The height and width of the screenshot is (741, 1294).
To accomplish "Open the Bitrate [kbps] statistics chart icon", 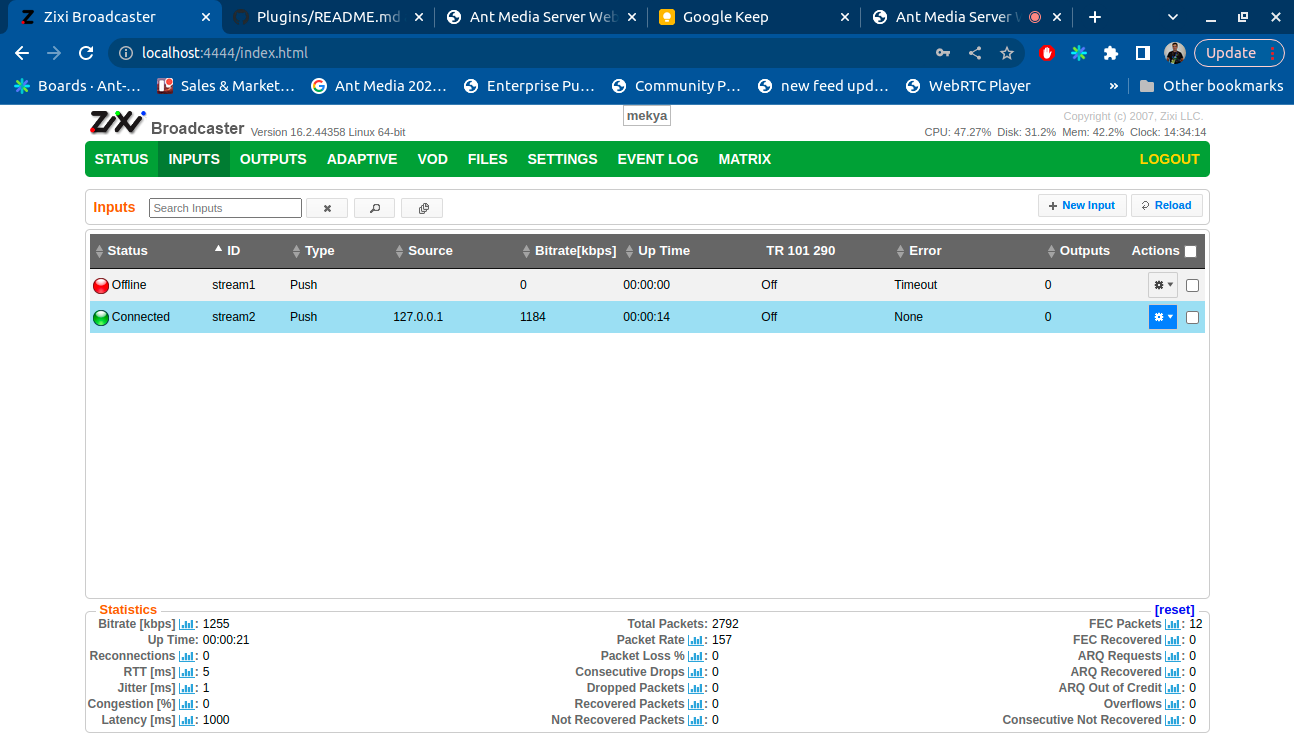I will tap(187, 624).
